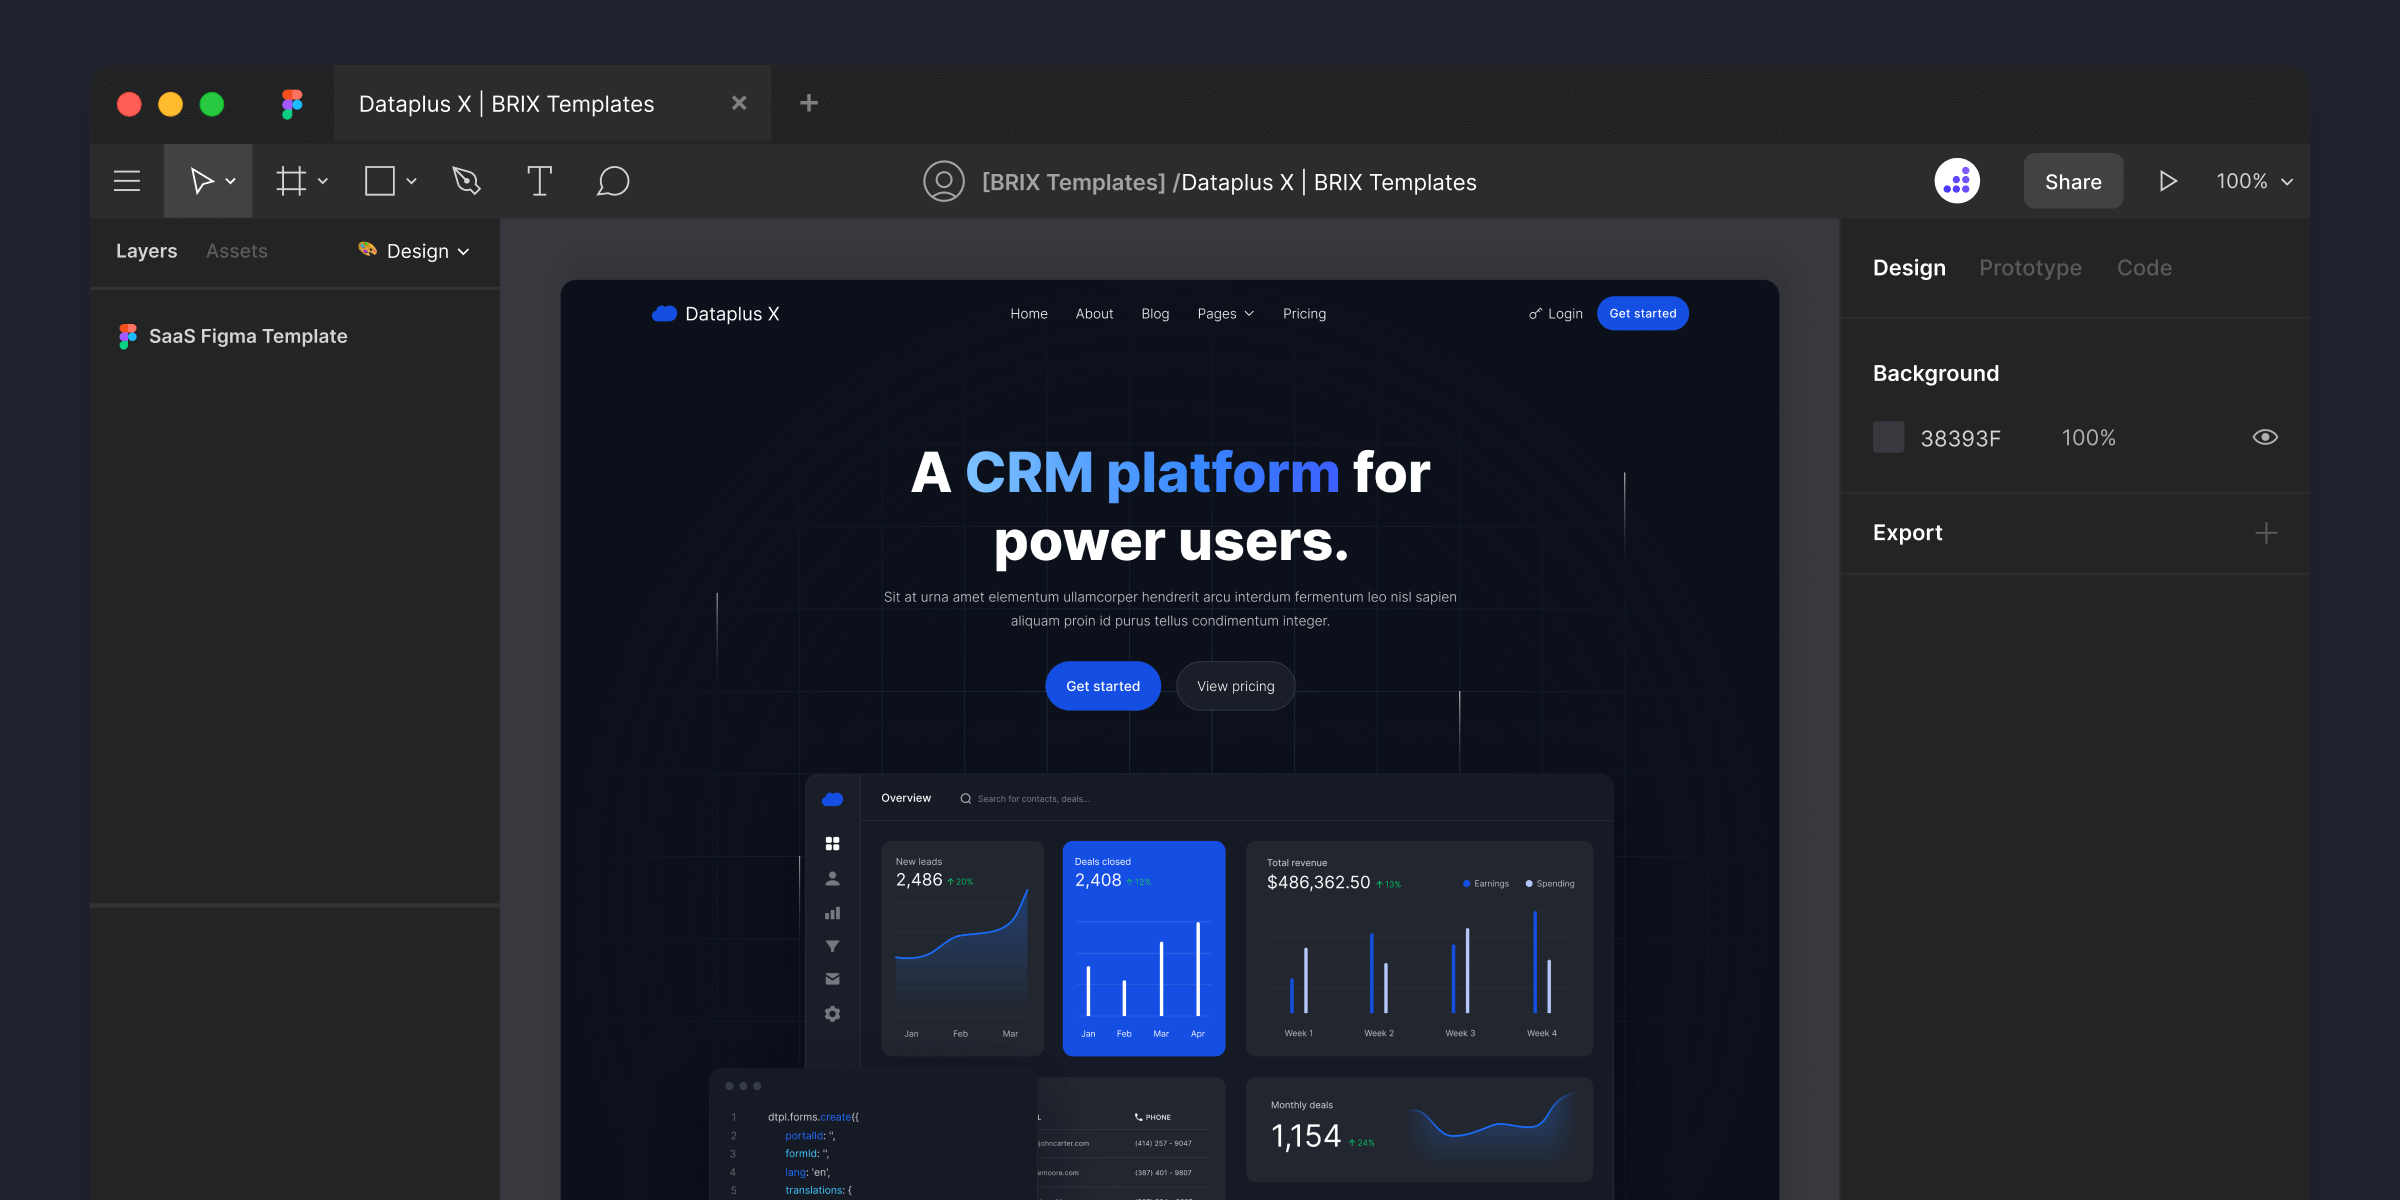This screenshot has height=1201, width=2400.
Task: Click the main menu hamburger icon
Action: pyautogui.click(x=127, y=181)
